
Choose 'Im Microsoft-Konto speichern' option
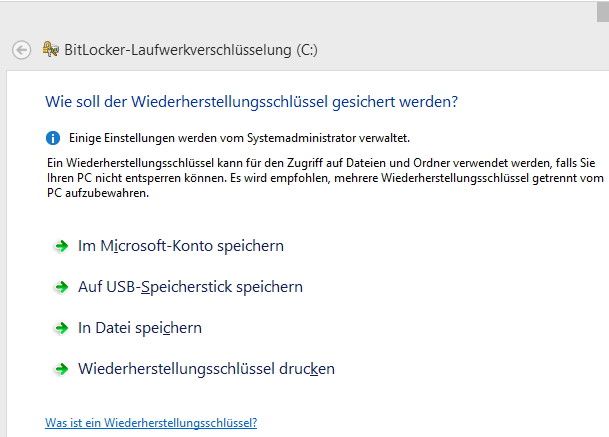coord(180,246)
